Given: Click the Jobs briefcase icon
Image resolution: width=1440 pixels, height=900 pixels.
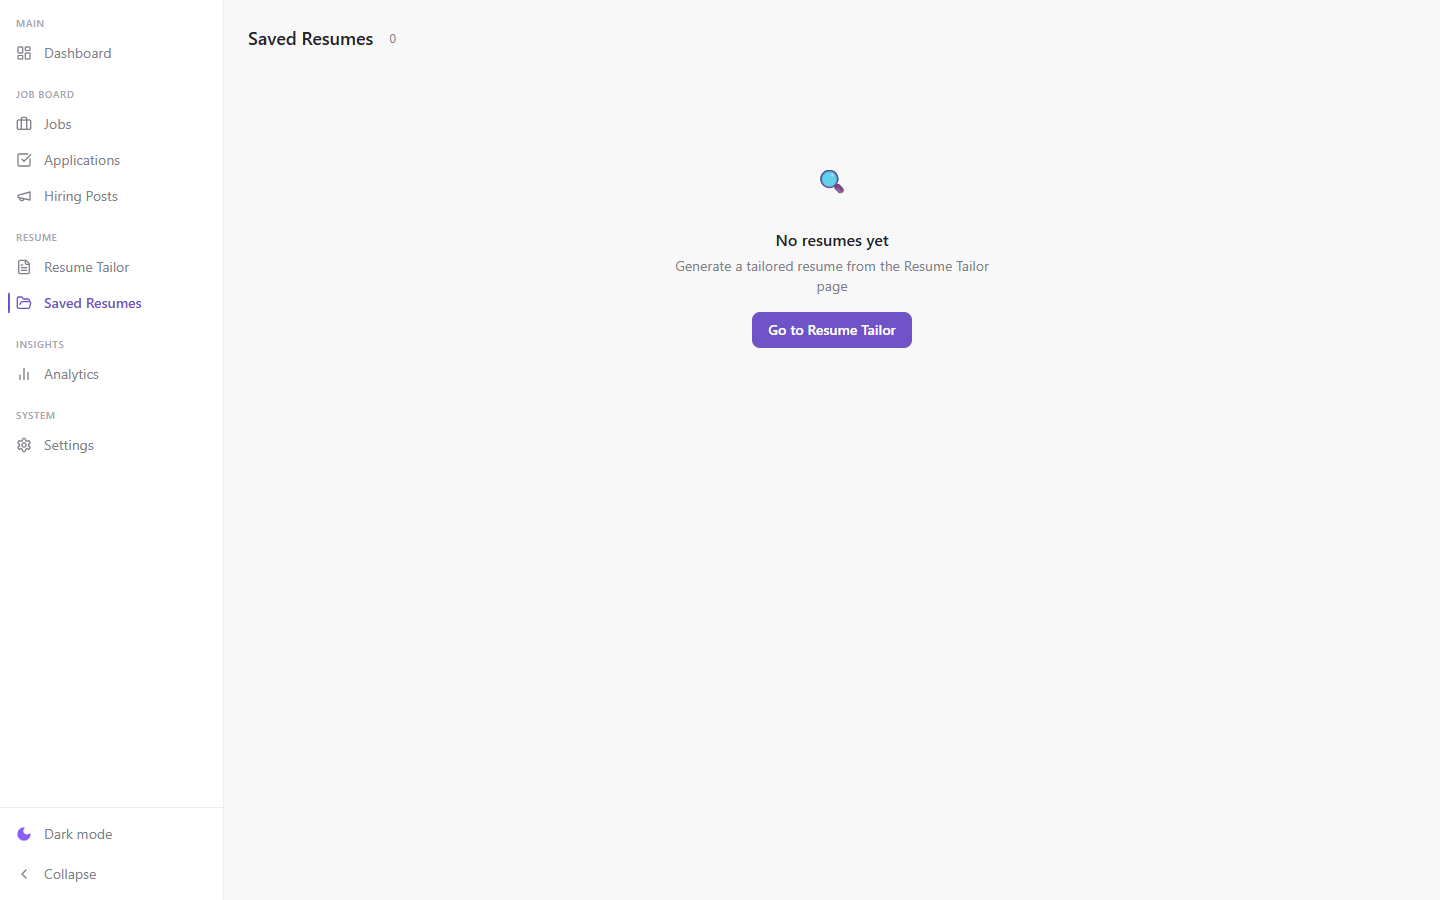Looking at the screenshot, I should 24,124.
